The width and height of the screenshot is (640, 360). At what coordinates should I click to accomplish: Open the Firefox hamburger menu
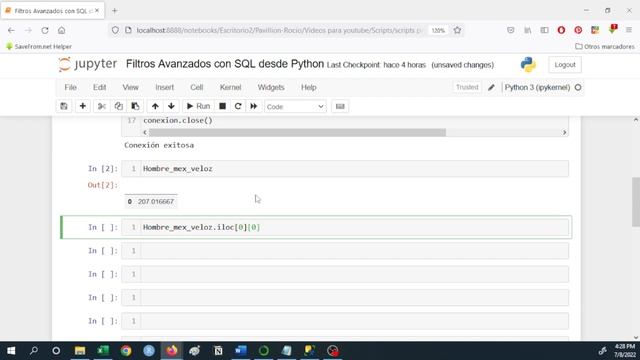[629, 30]
